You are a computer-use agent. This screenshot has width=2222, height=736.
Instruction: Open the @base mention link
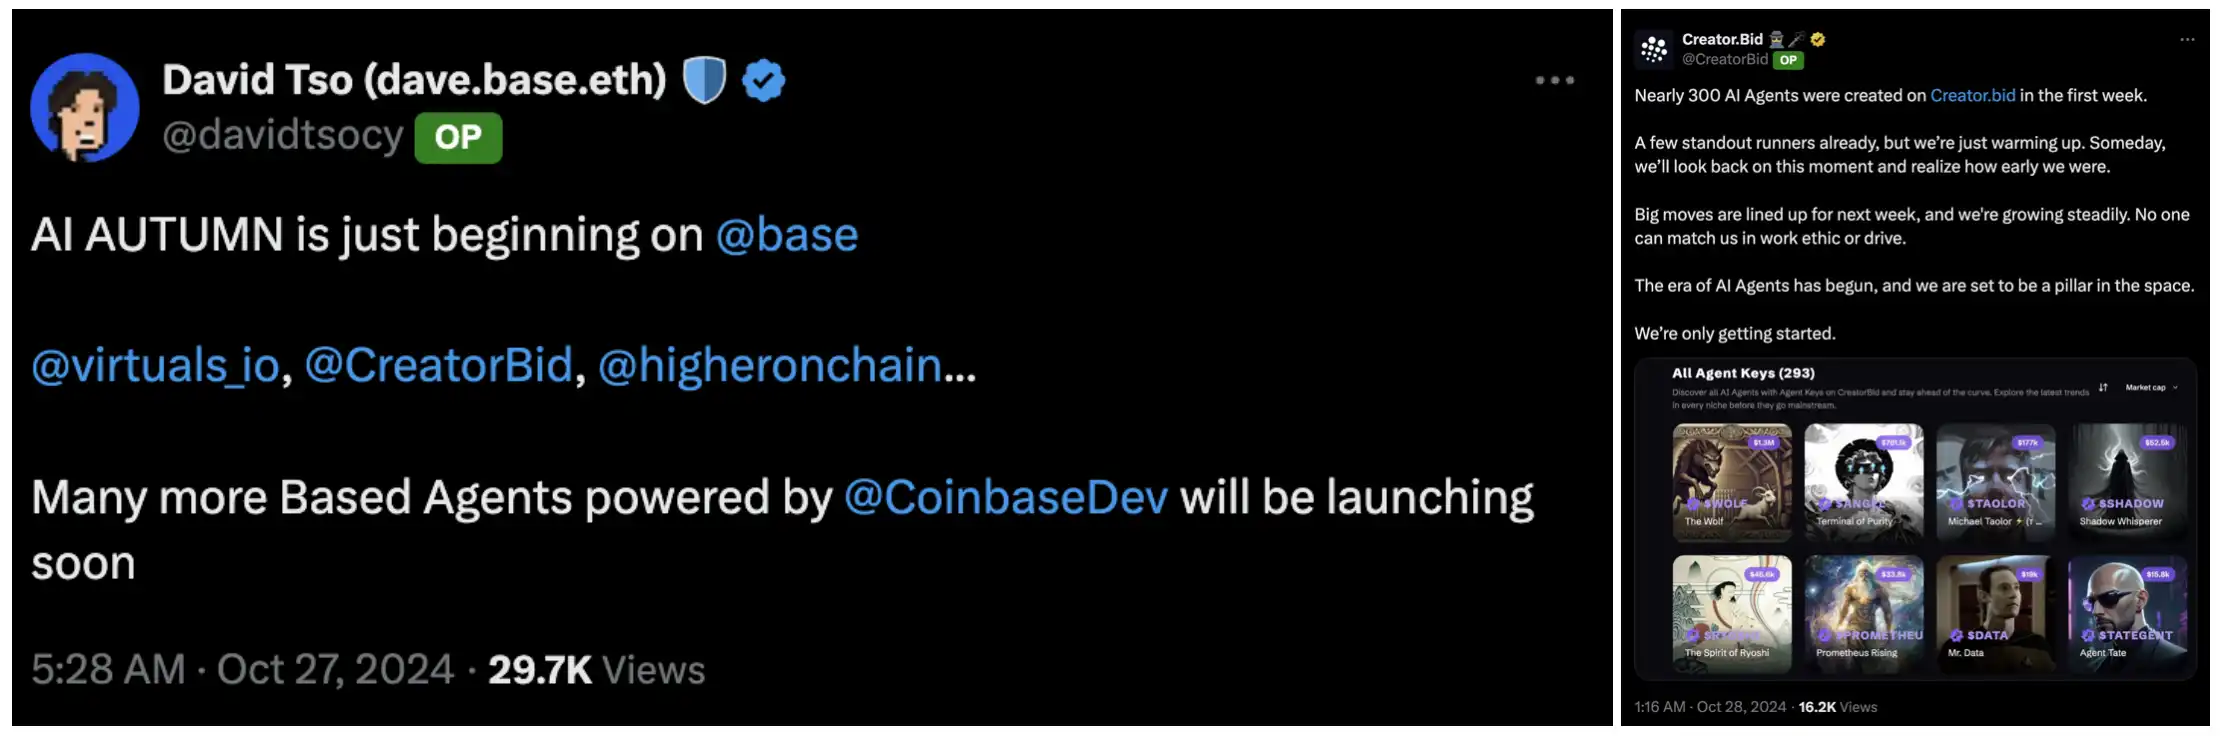tap(787, 235)
